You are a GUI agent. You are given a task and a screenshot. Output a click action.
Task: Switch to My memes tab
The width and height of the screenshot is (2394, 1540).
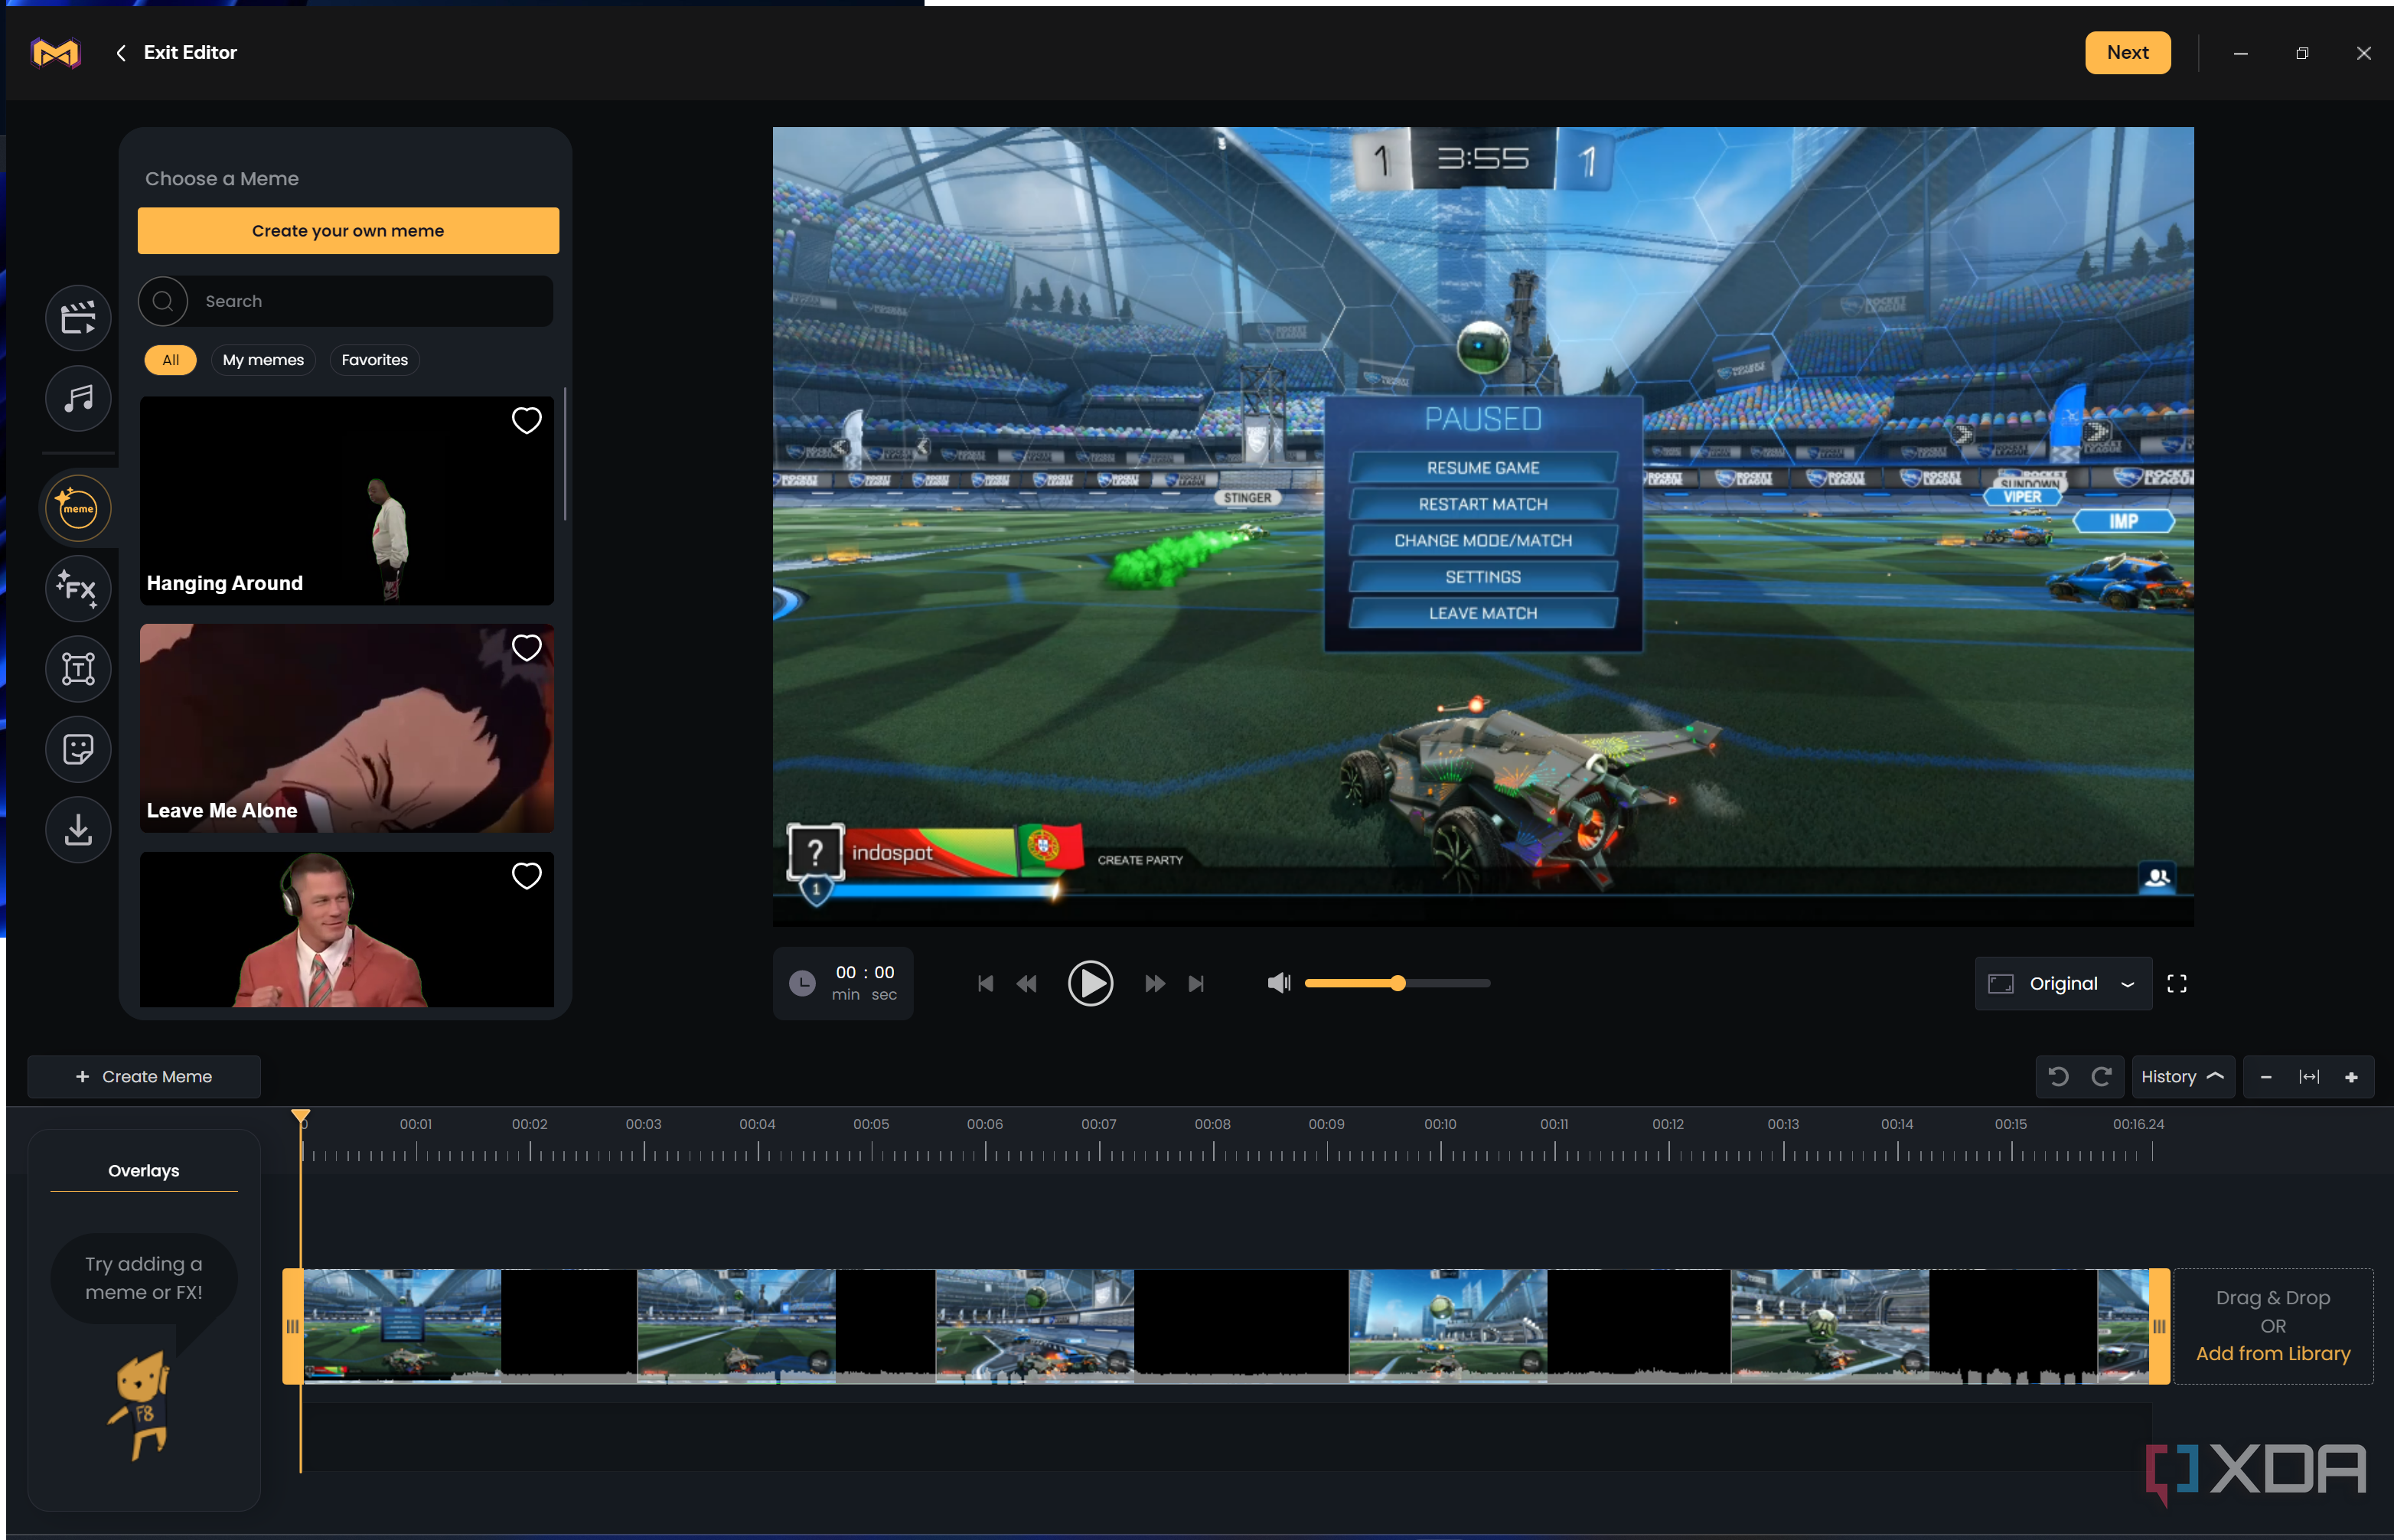[263, 360]
